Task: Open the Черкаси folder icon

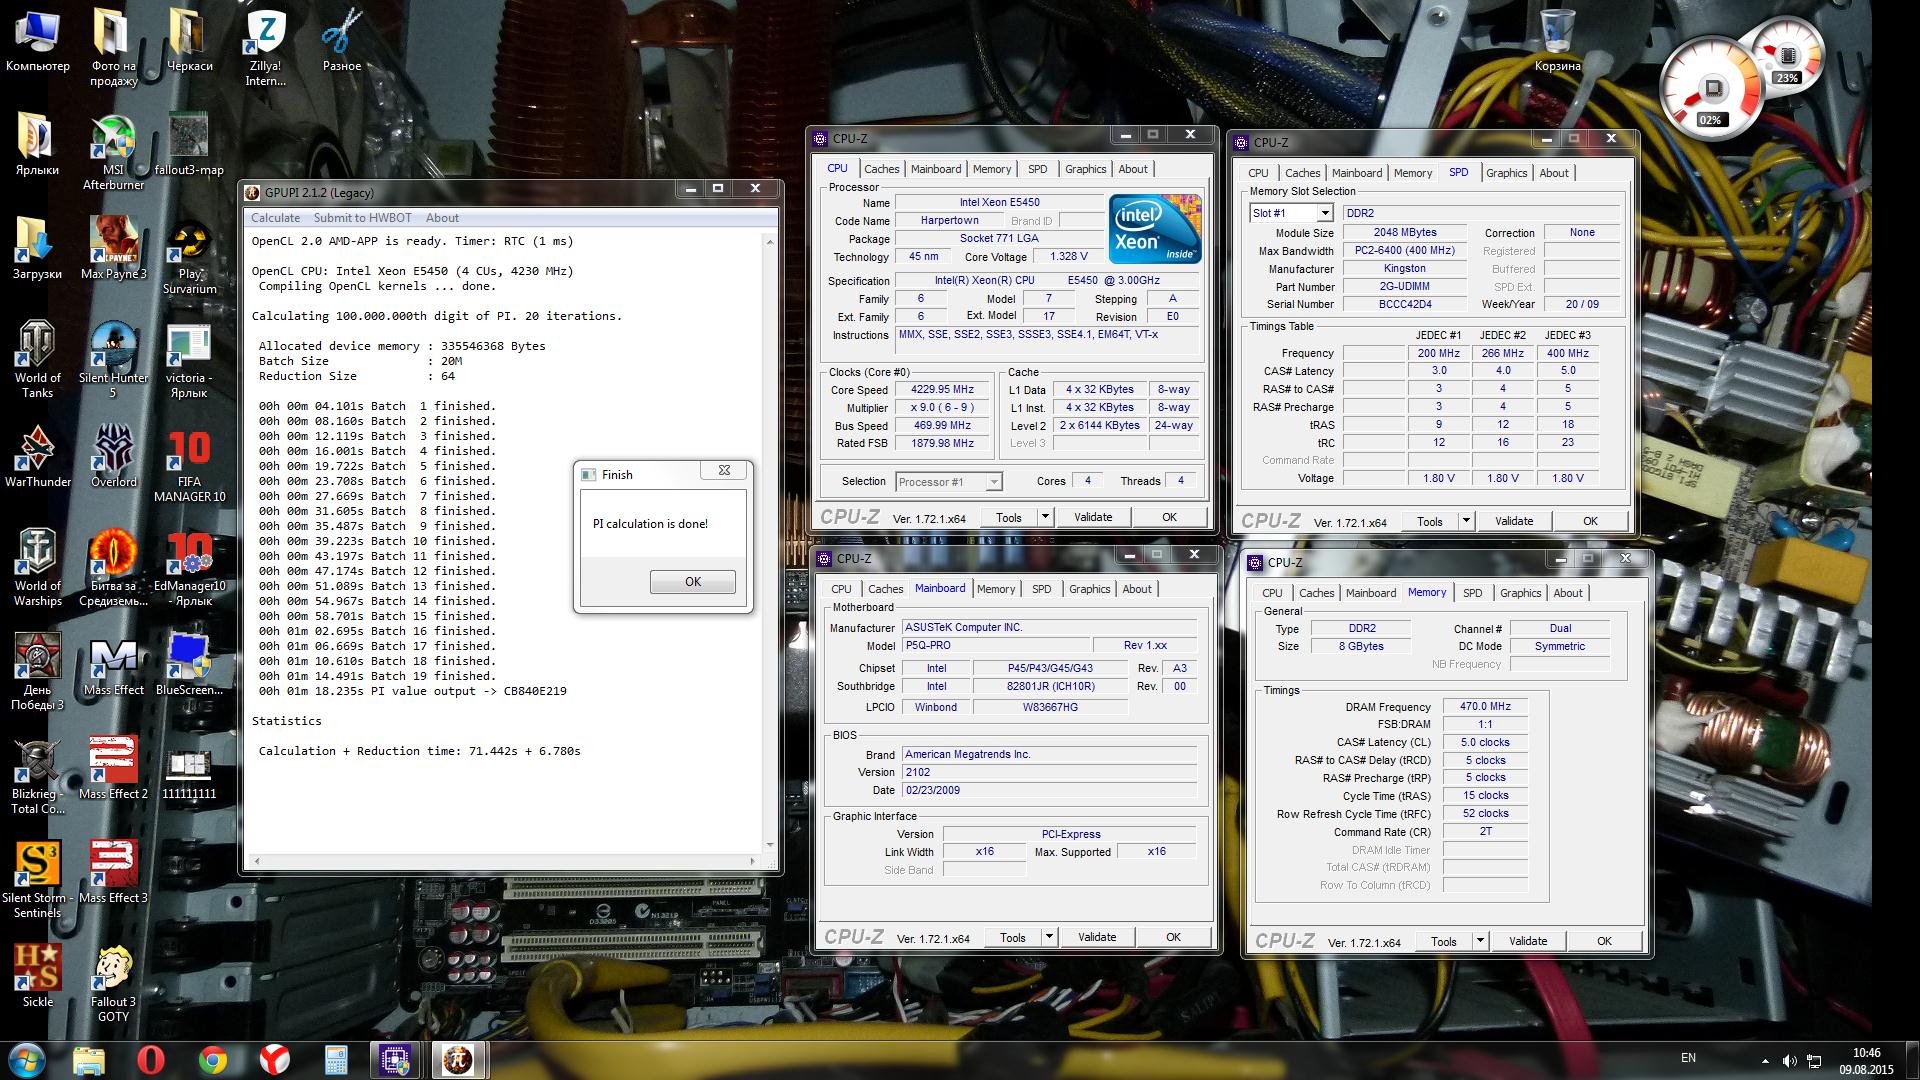Action: 189,43
